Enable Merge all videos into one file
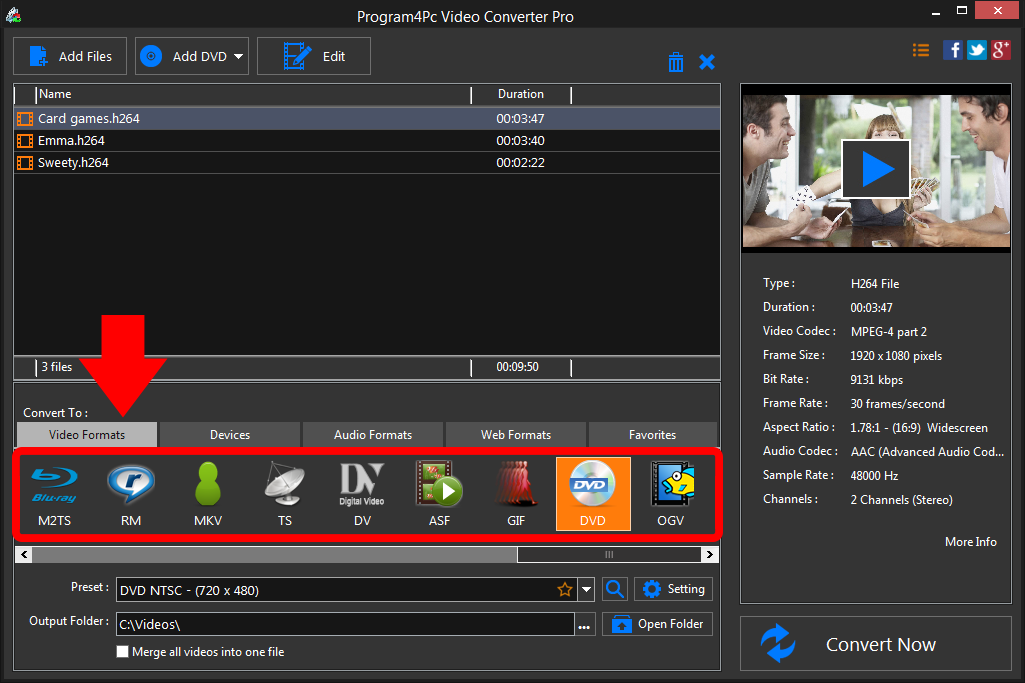The height and width of the screenshot is (683, 1025). click(x=123, y=652)
